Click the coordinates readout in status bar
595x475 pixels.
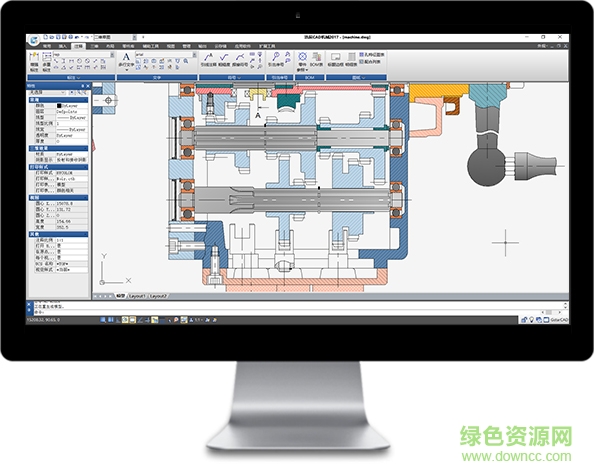click(x=44, y=320)
